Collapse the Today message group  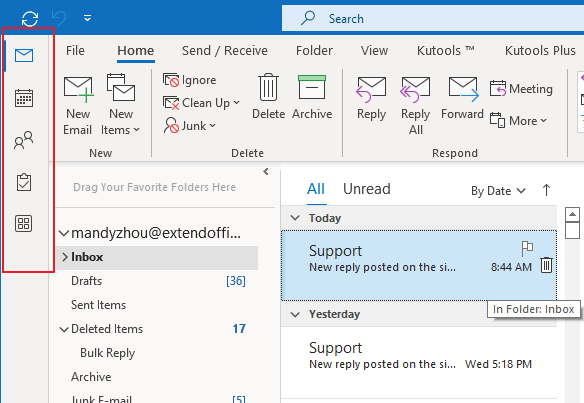click(x=295, y=218)
